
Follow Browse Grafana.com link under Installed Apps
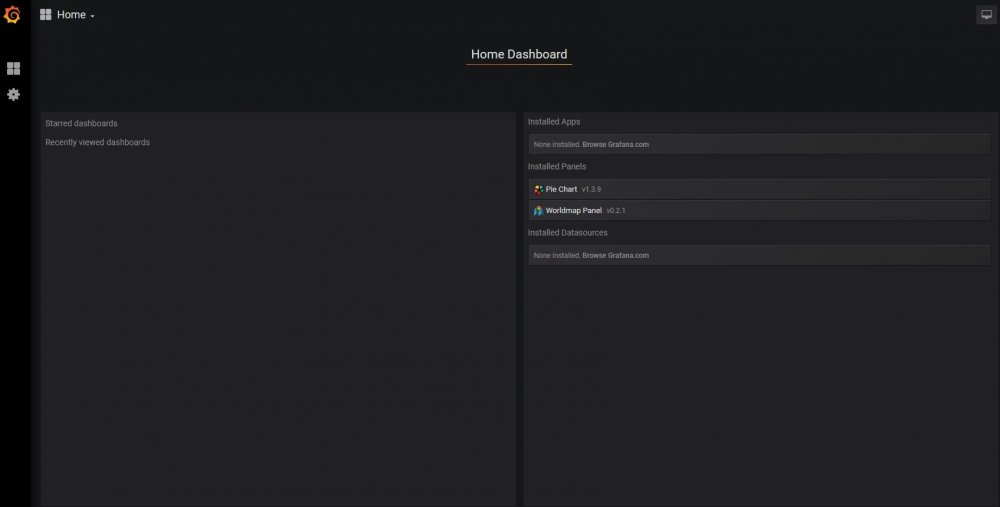[x=615, y=145]
